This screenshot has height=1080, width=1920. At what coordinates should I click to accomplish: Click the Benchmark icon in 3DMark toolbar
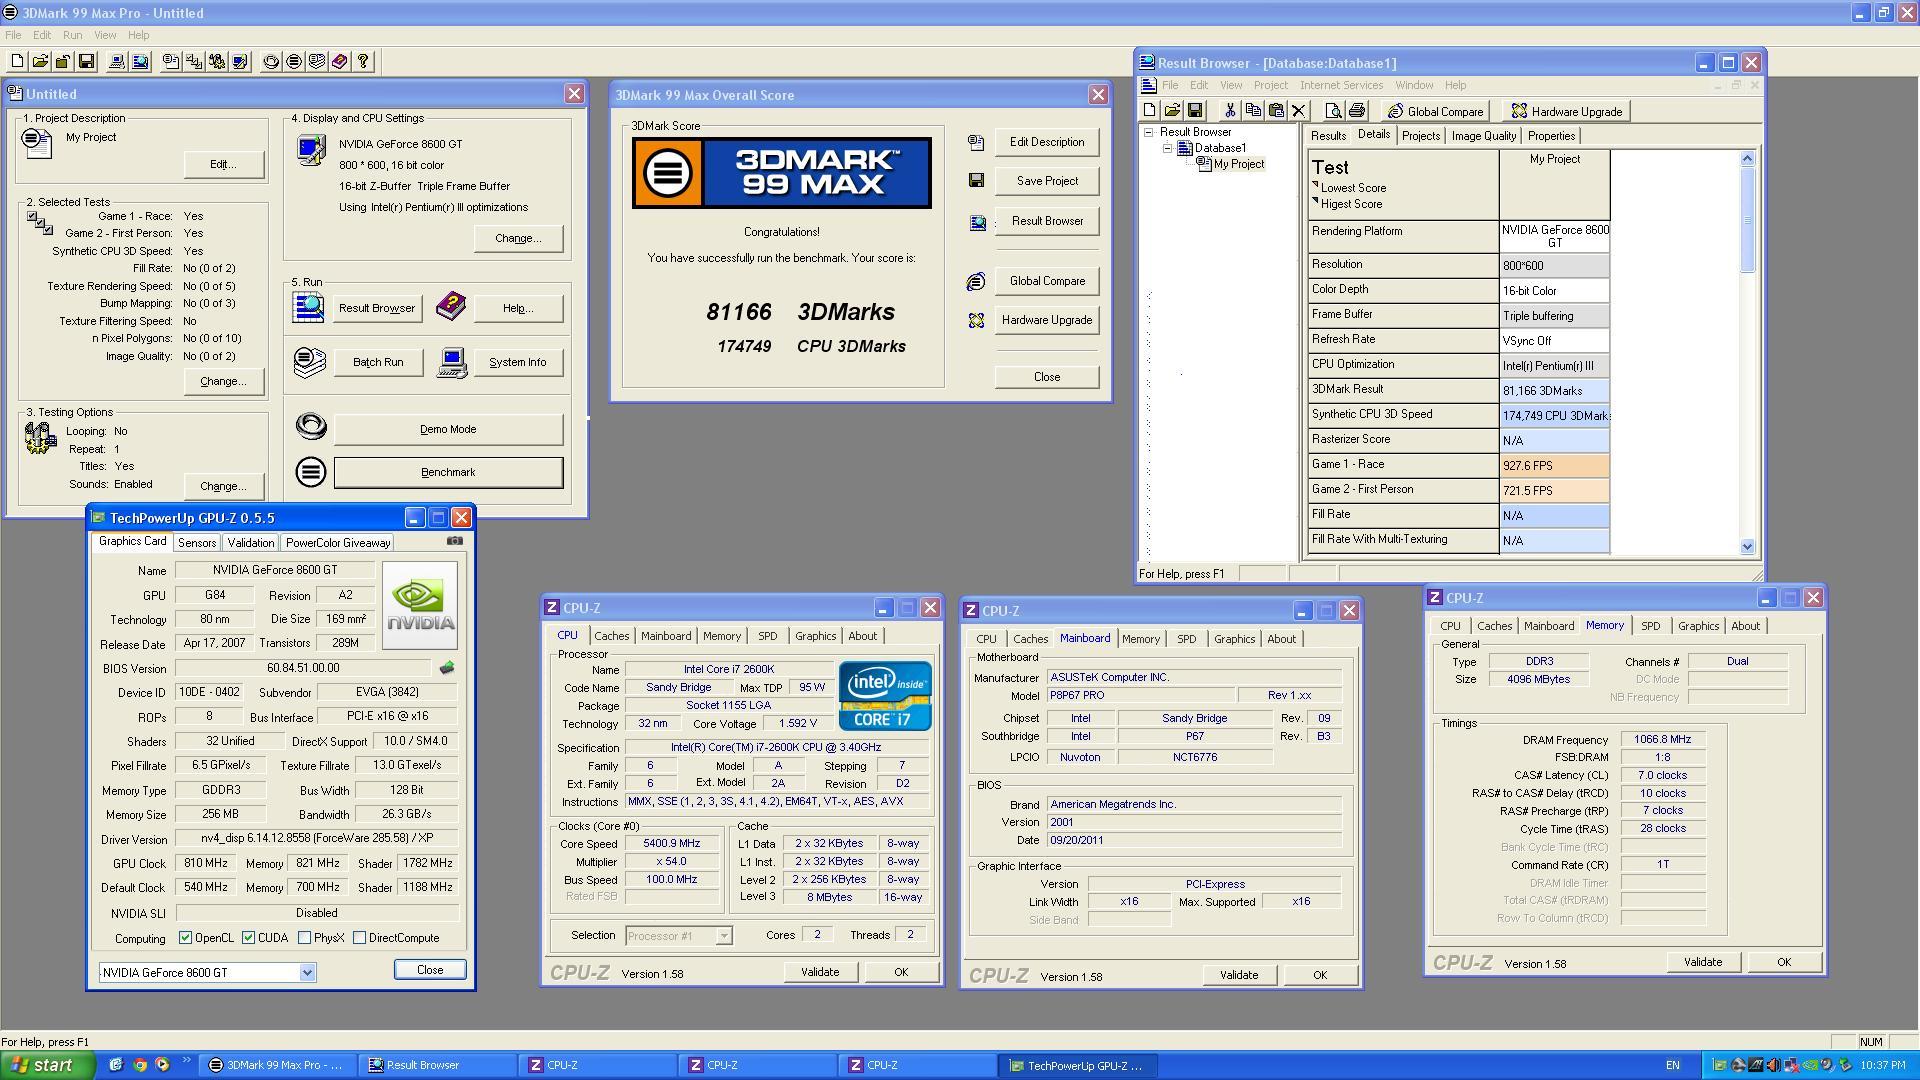294,61
